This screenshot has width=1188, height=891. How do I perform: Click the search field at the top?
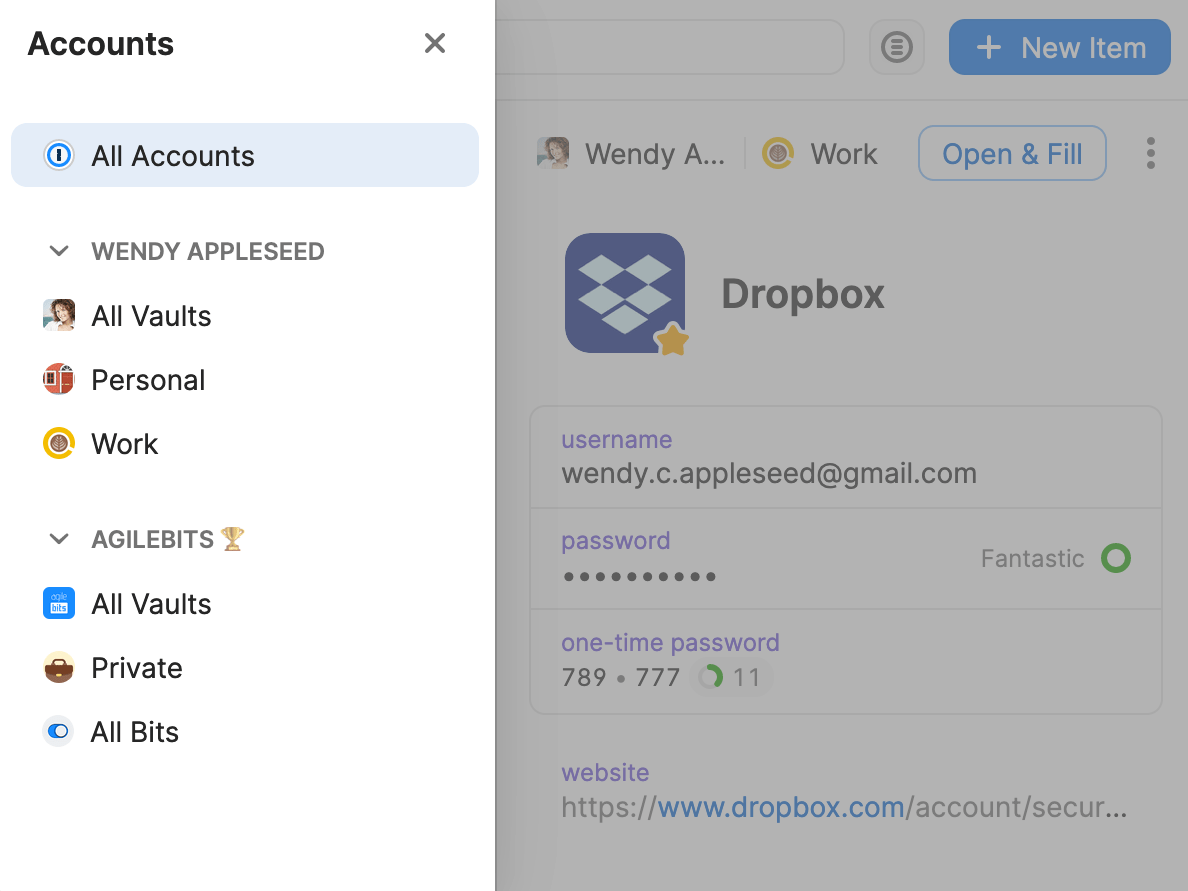(670, 47)
